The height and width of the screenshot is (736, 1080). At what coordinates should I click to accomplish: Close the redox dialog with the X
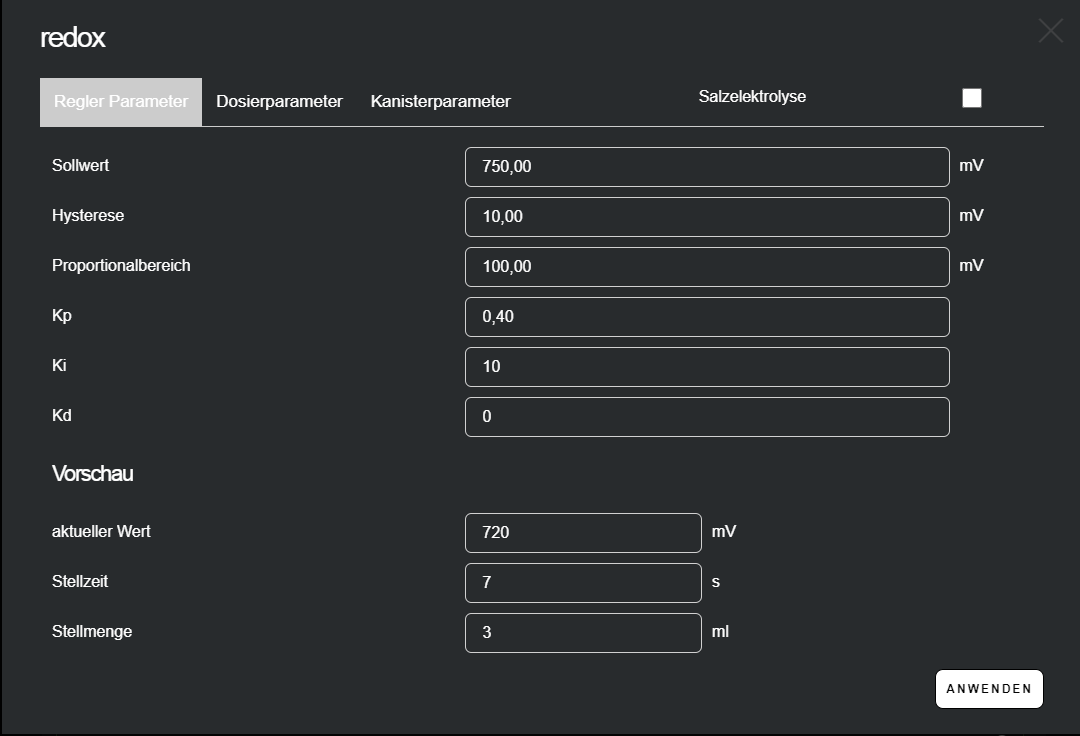[1050, 31]
